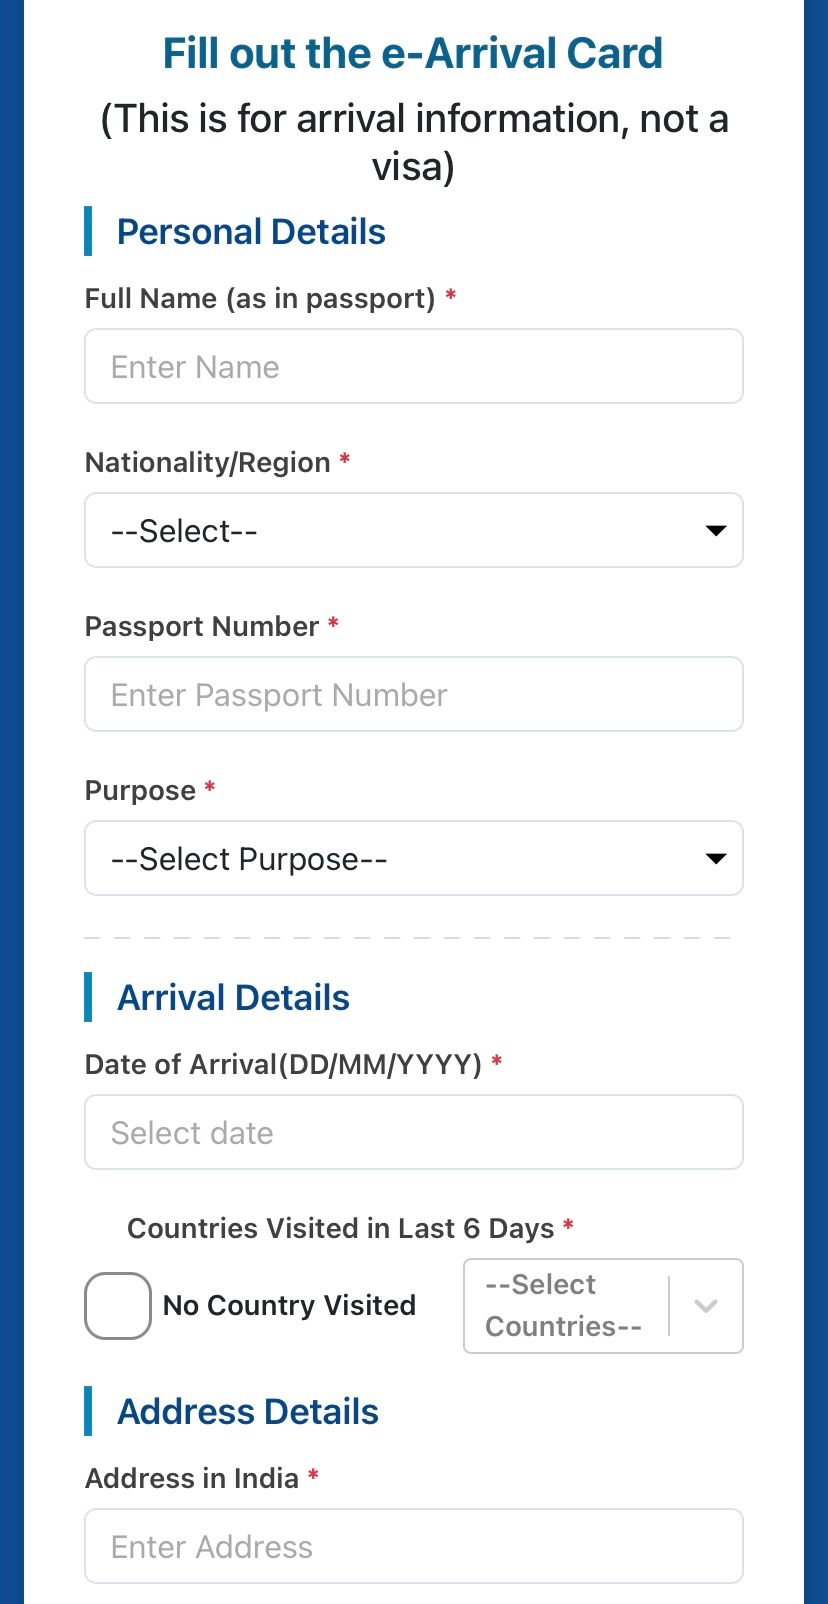Click the "Passport Number" field label
The height and width of the screenshot is (1604, 828).
(202, 627)
